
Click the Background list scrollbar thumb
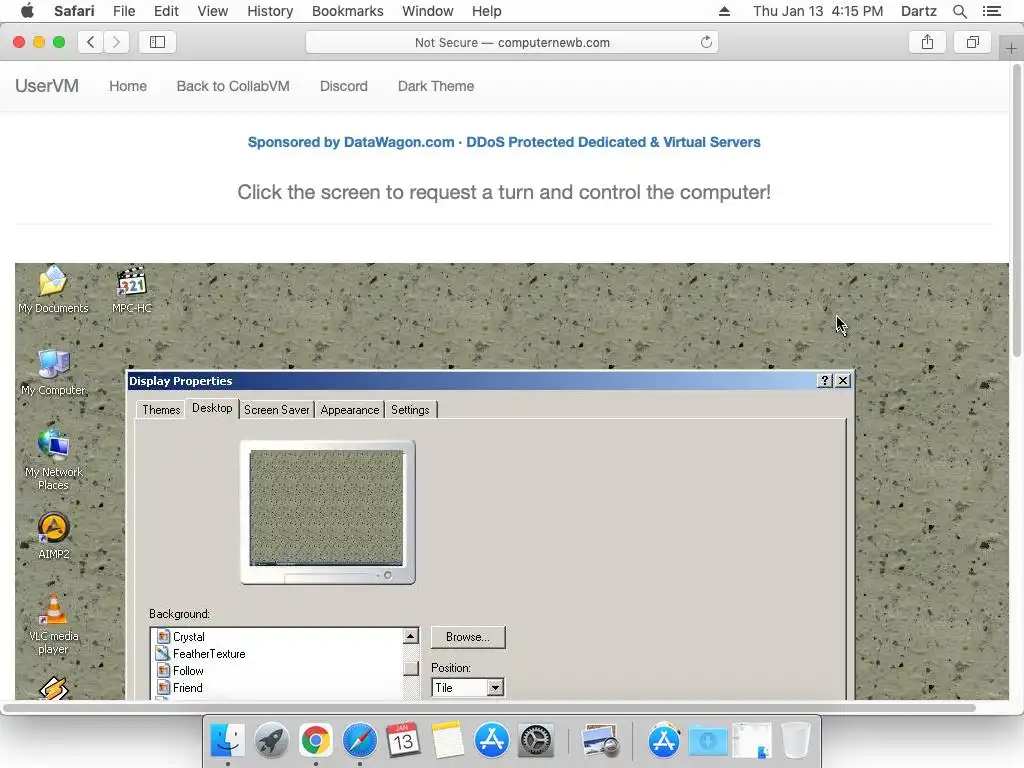tap(410, 668)
